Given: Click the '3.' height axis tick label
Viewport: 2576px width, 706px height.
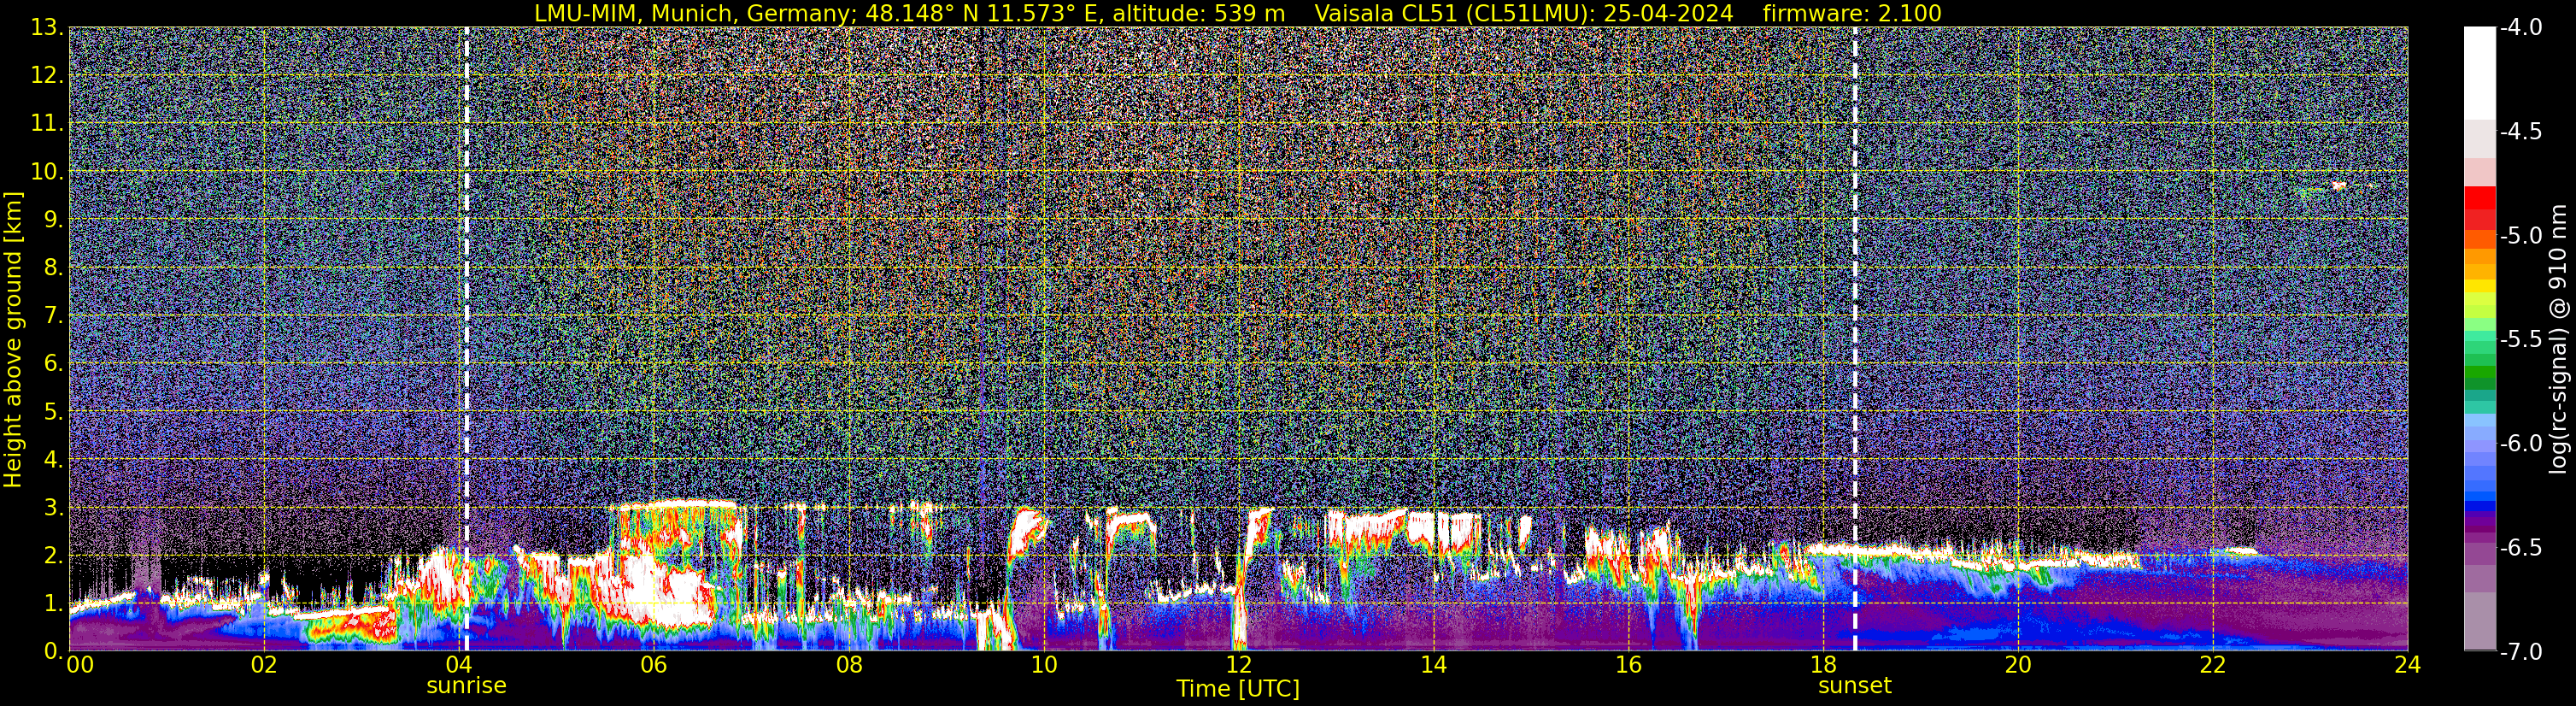Looking at the screenshot, I should tap(54, 507).
